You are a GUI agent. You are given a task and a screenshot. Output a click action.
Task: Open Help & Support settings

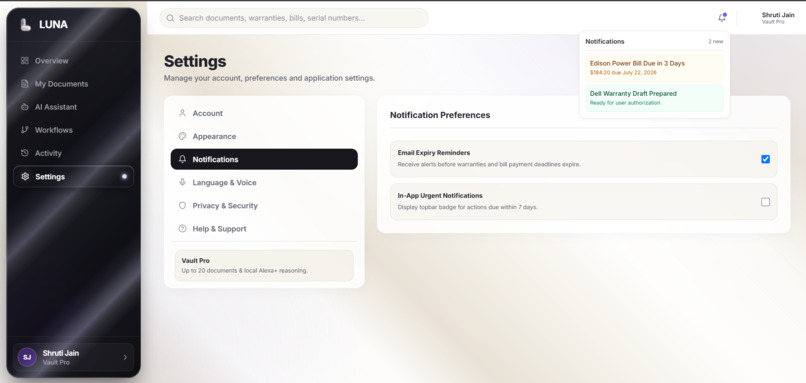pos(264,229)
